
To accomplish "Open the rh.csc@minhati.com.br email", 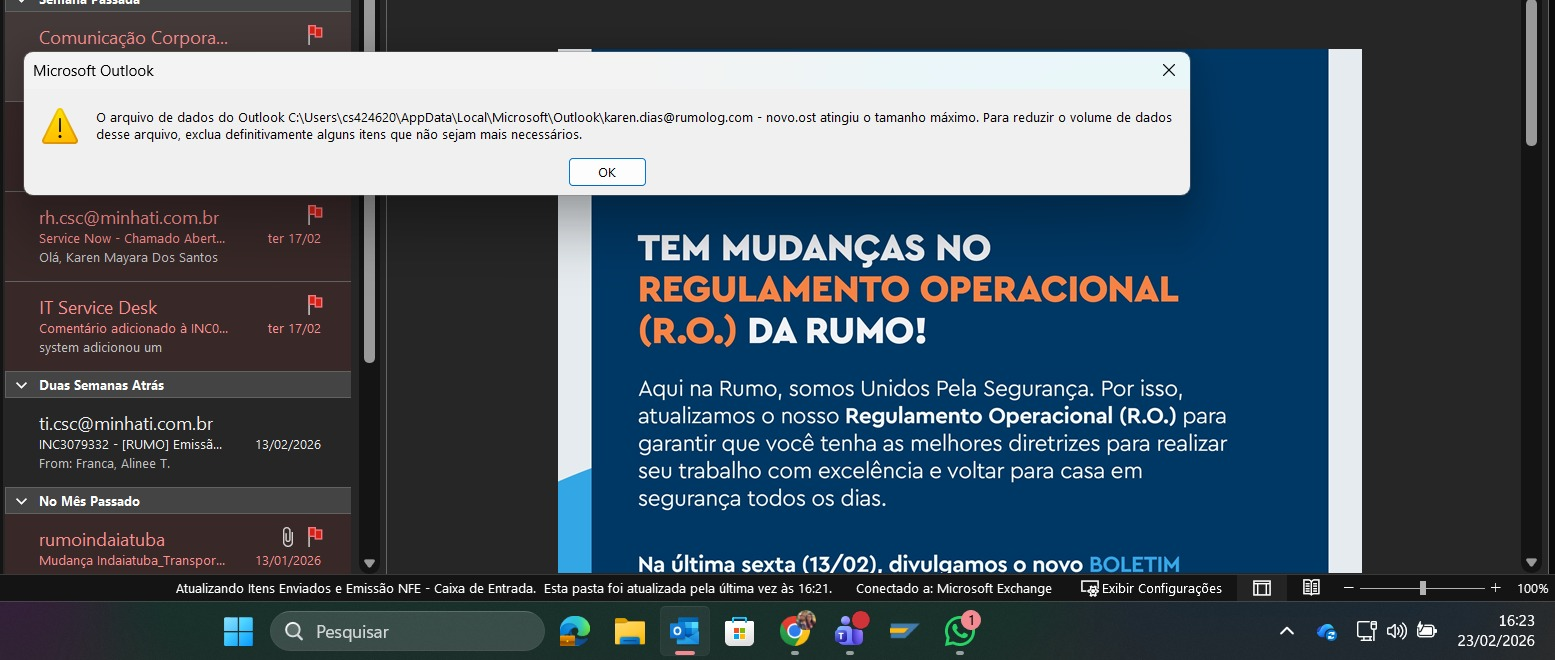I will coord(177,237).
